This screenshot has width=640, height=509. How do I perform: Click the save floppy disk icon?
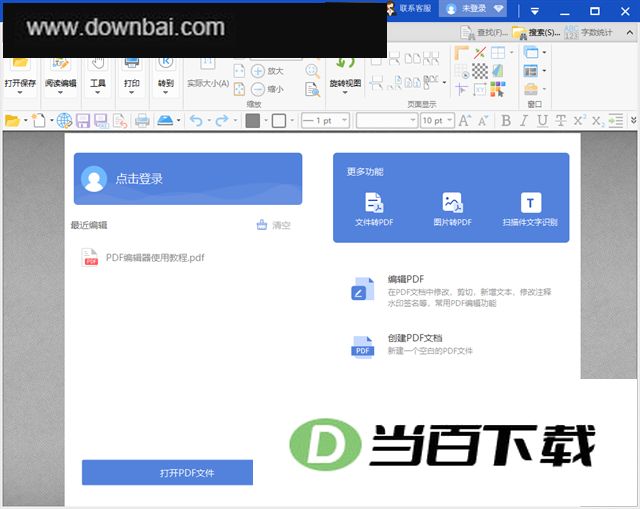83,121
